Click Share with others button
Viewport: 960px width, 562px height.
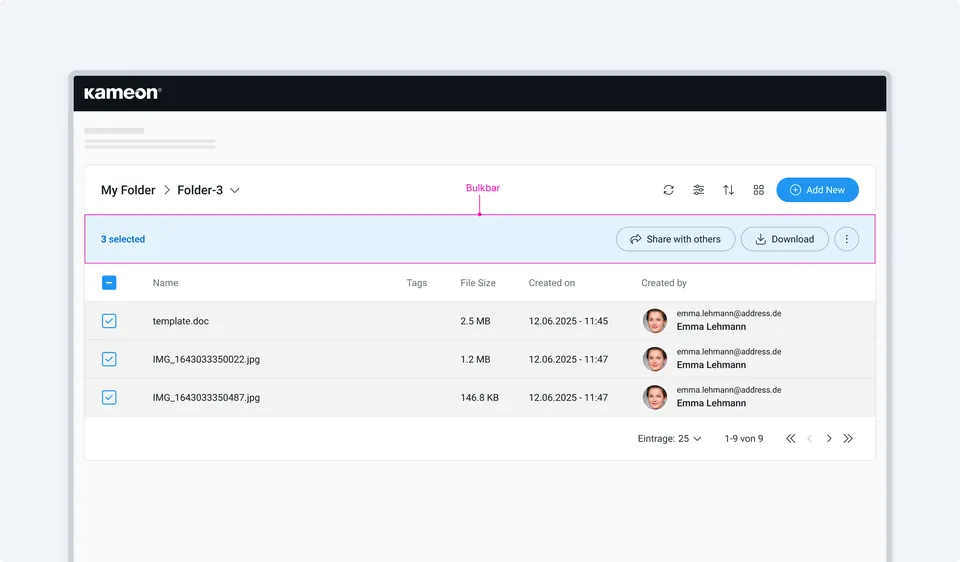click(675, 239)
